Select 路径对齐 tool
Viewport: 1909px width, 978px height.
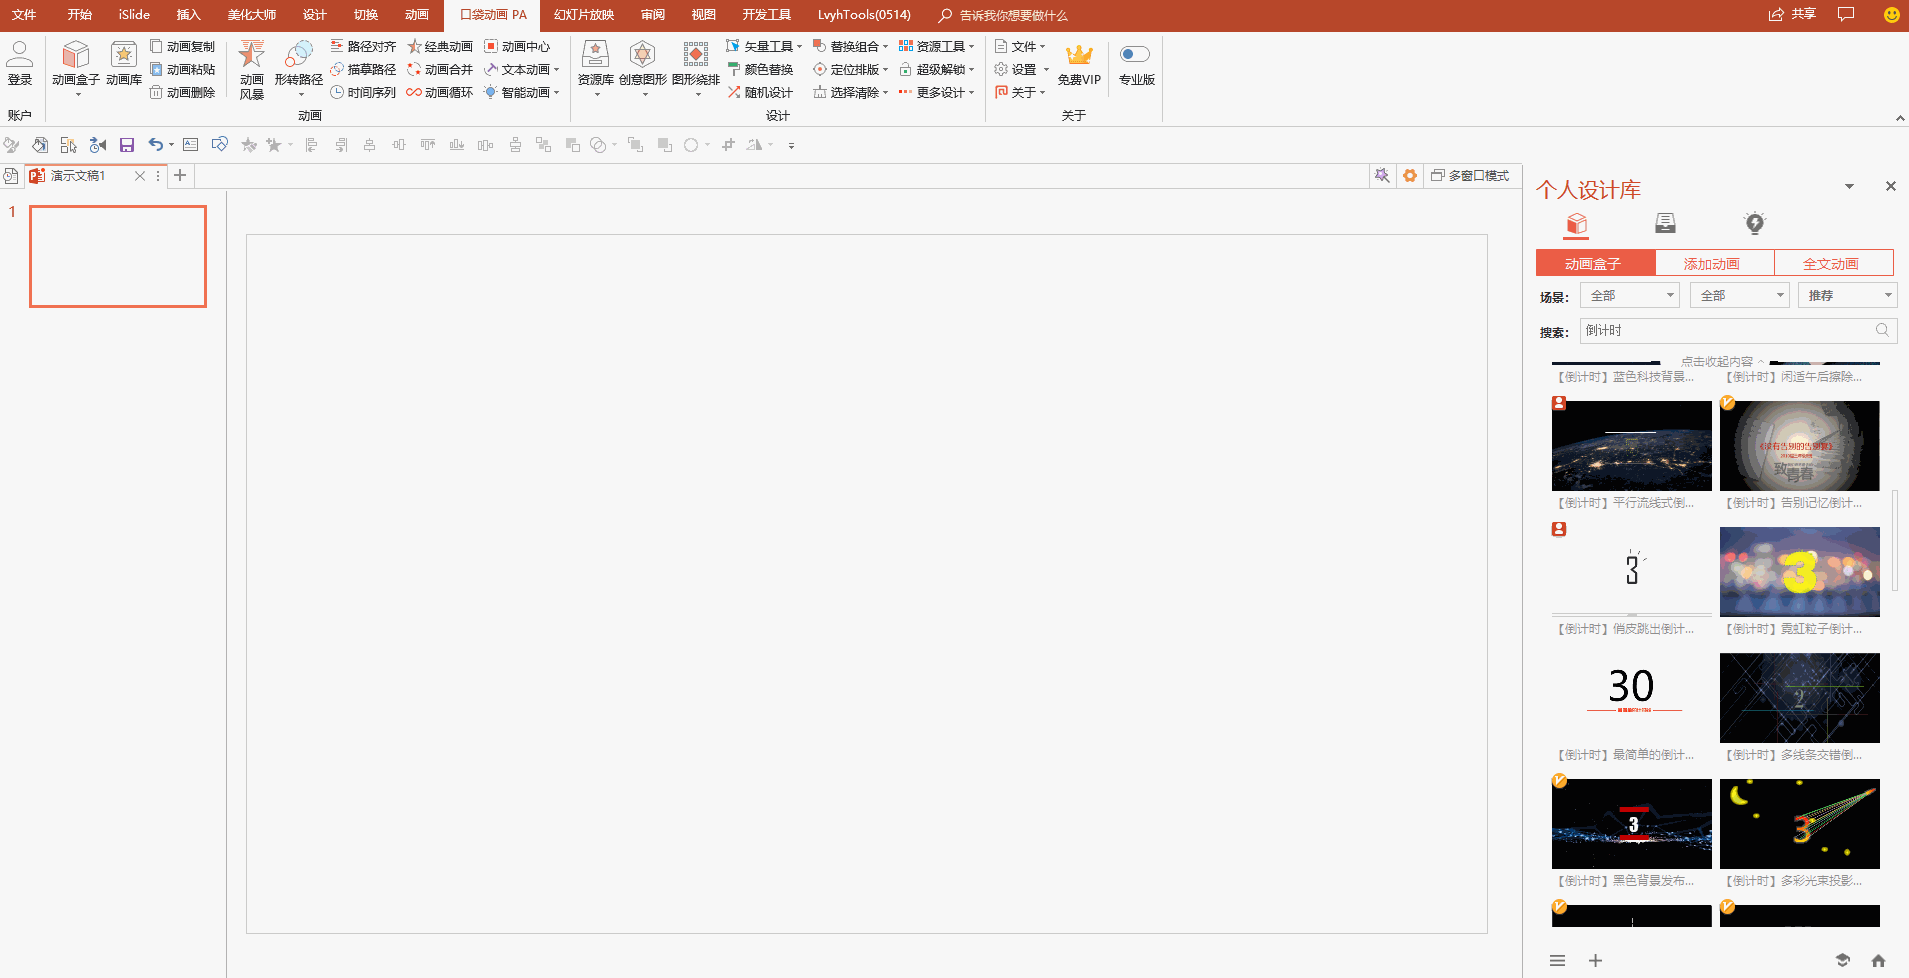point(363,46)
